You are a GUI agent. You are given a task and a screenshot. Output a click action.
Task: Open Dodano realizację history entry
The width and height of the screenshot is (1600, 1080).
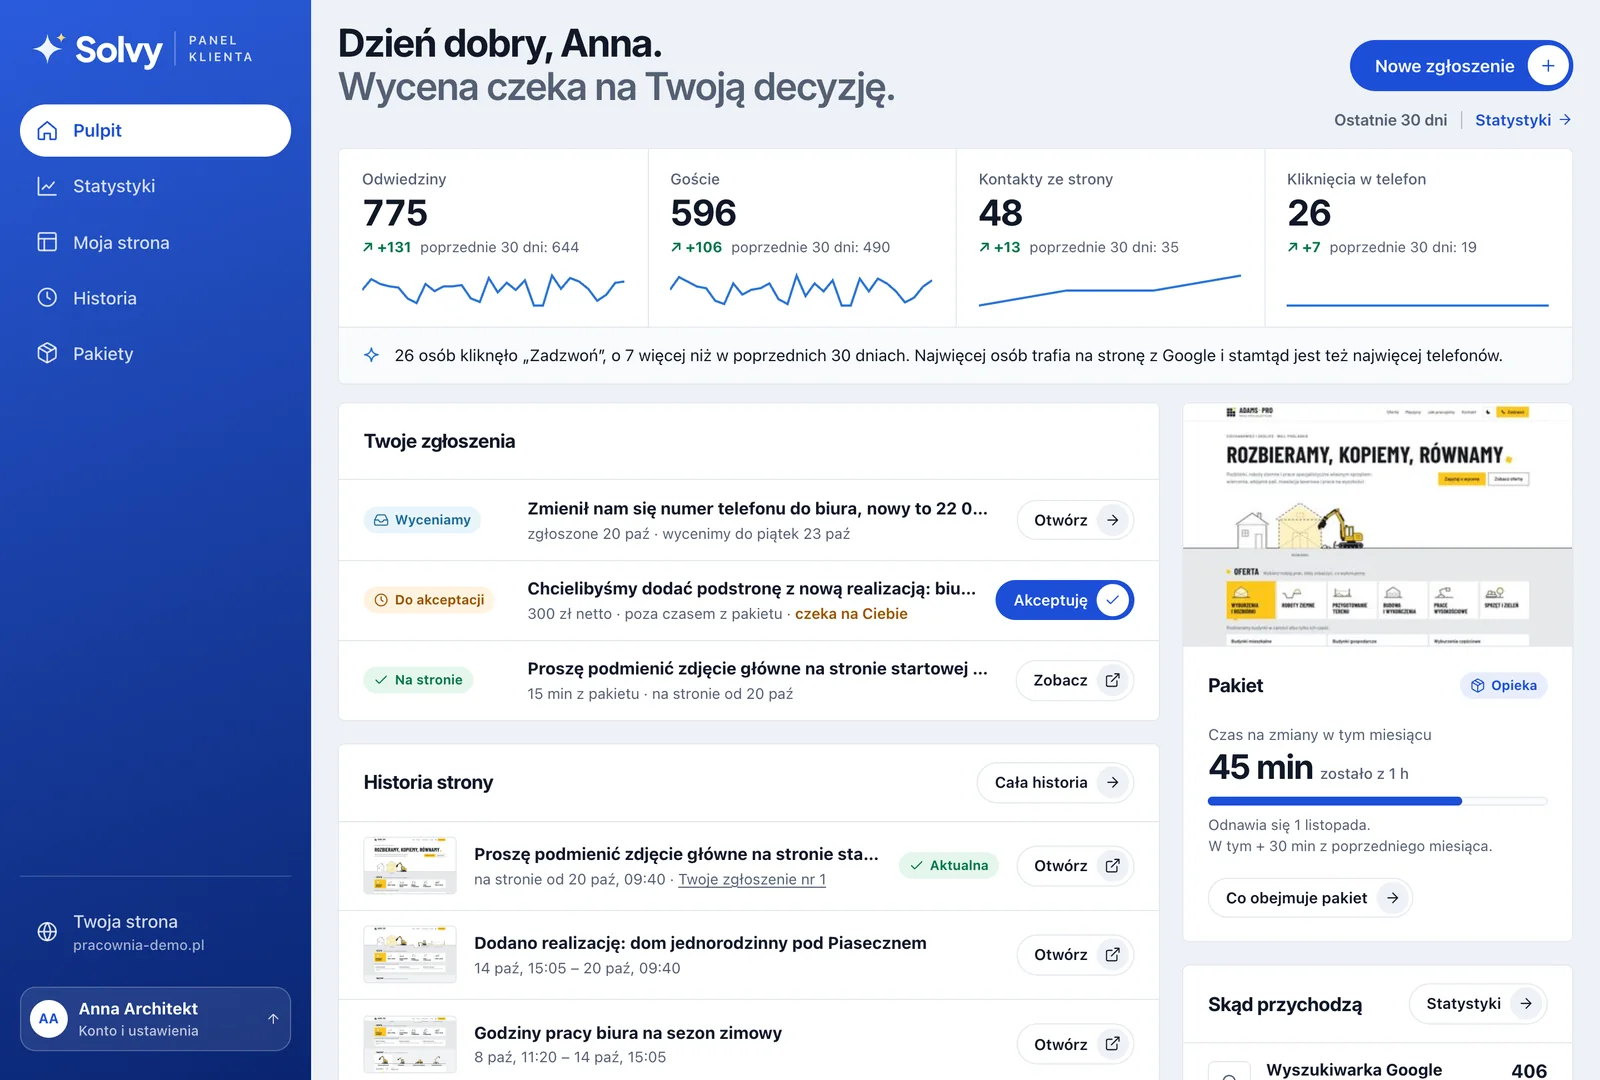tap(1075, 954)
